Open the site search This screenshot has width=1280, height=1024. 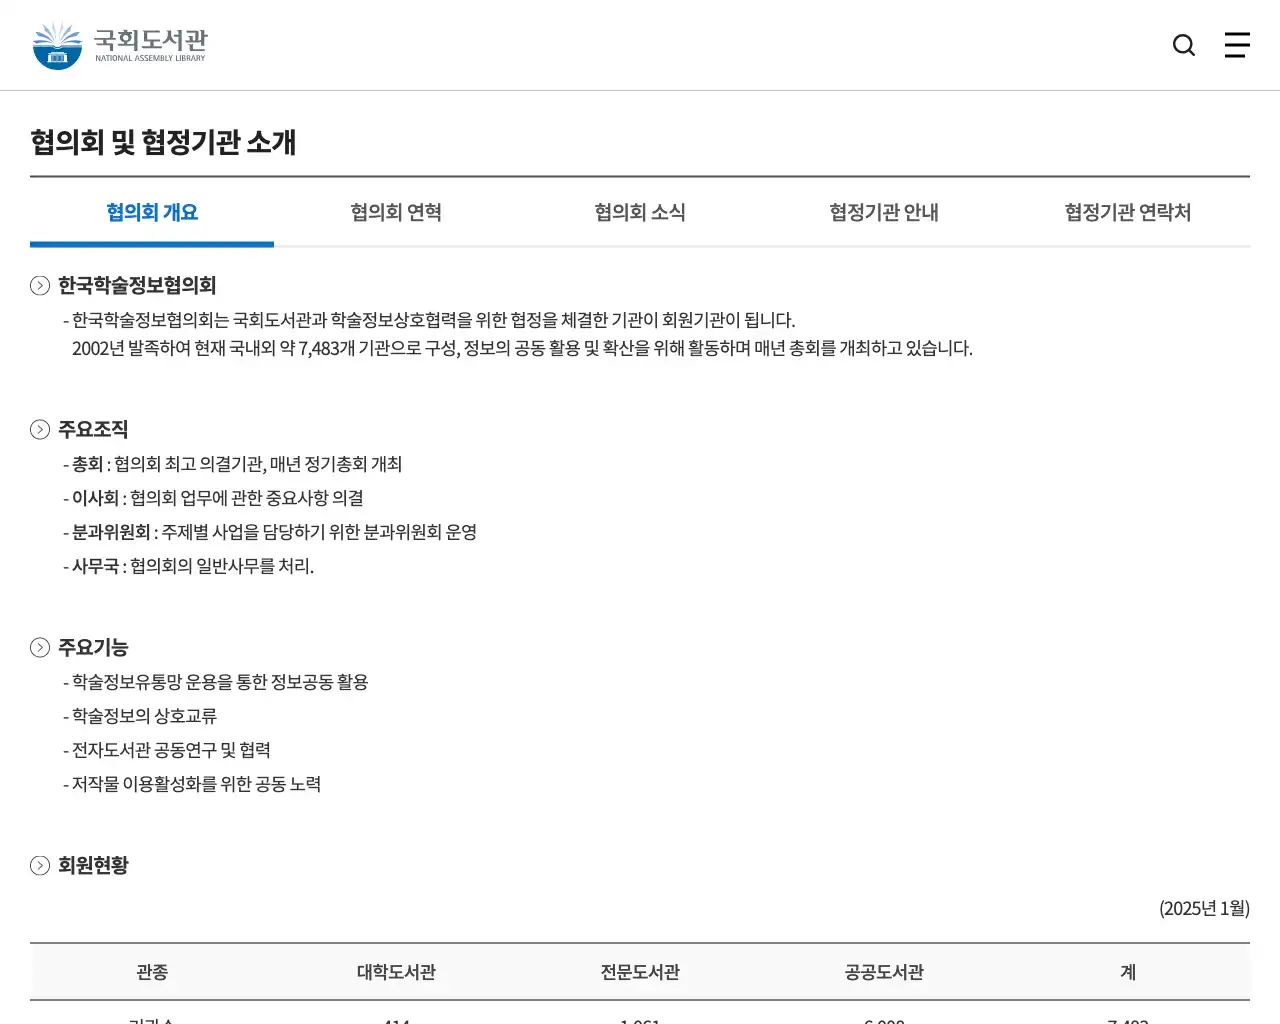(1184, 45)
